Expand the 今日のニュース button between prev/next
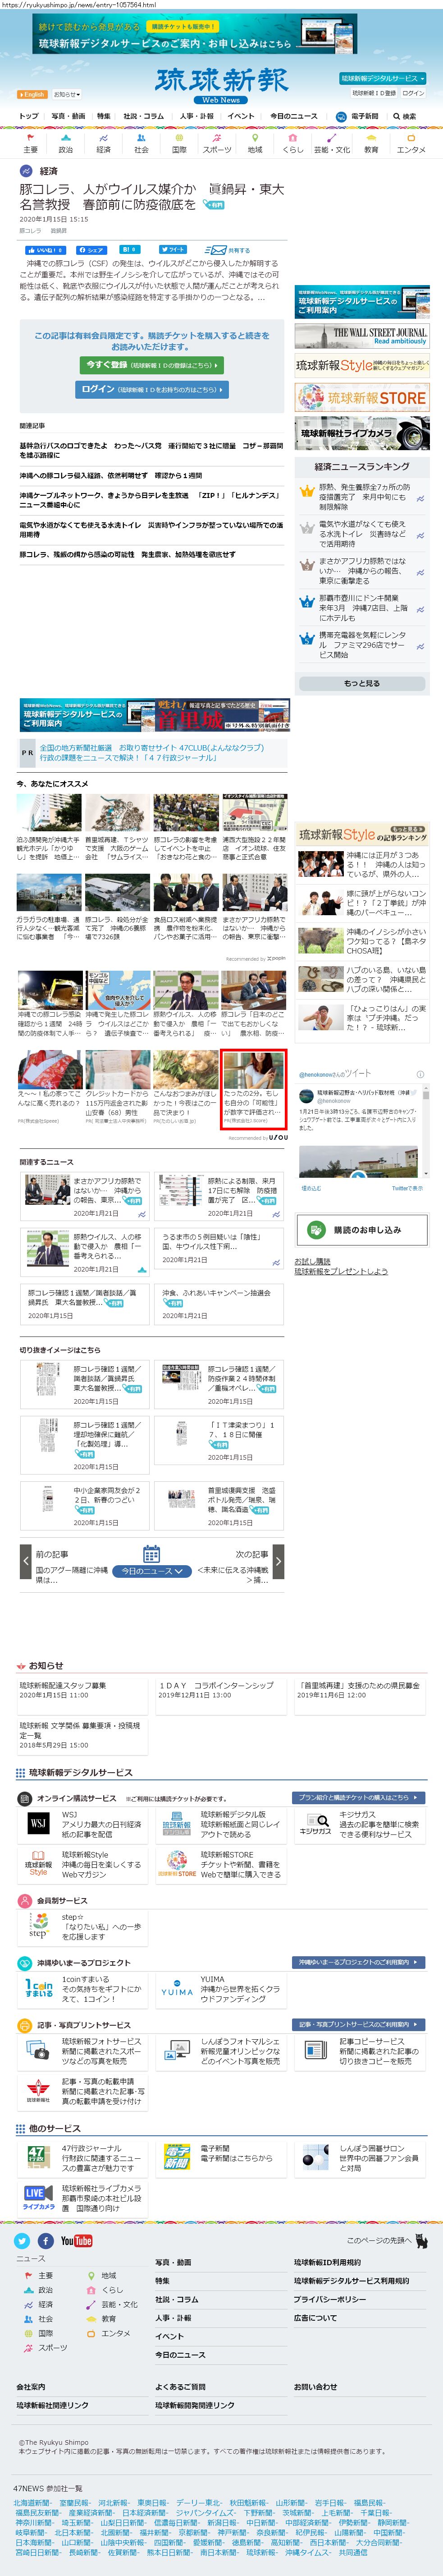This screenshot has width=443, height=2576. tap(151, 1571)
